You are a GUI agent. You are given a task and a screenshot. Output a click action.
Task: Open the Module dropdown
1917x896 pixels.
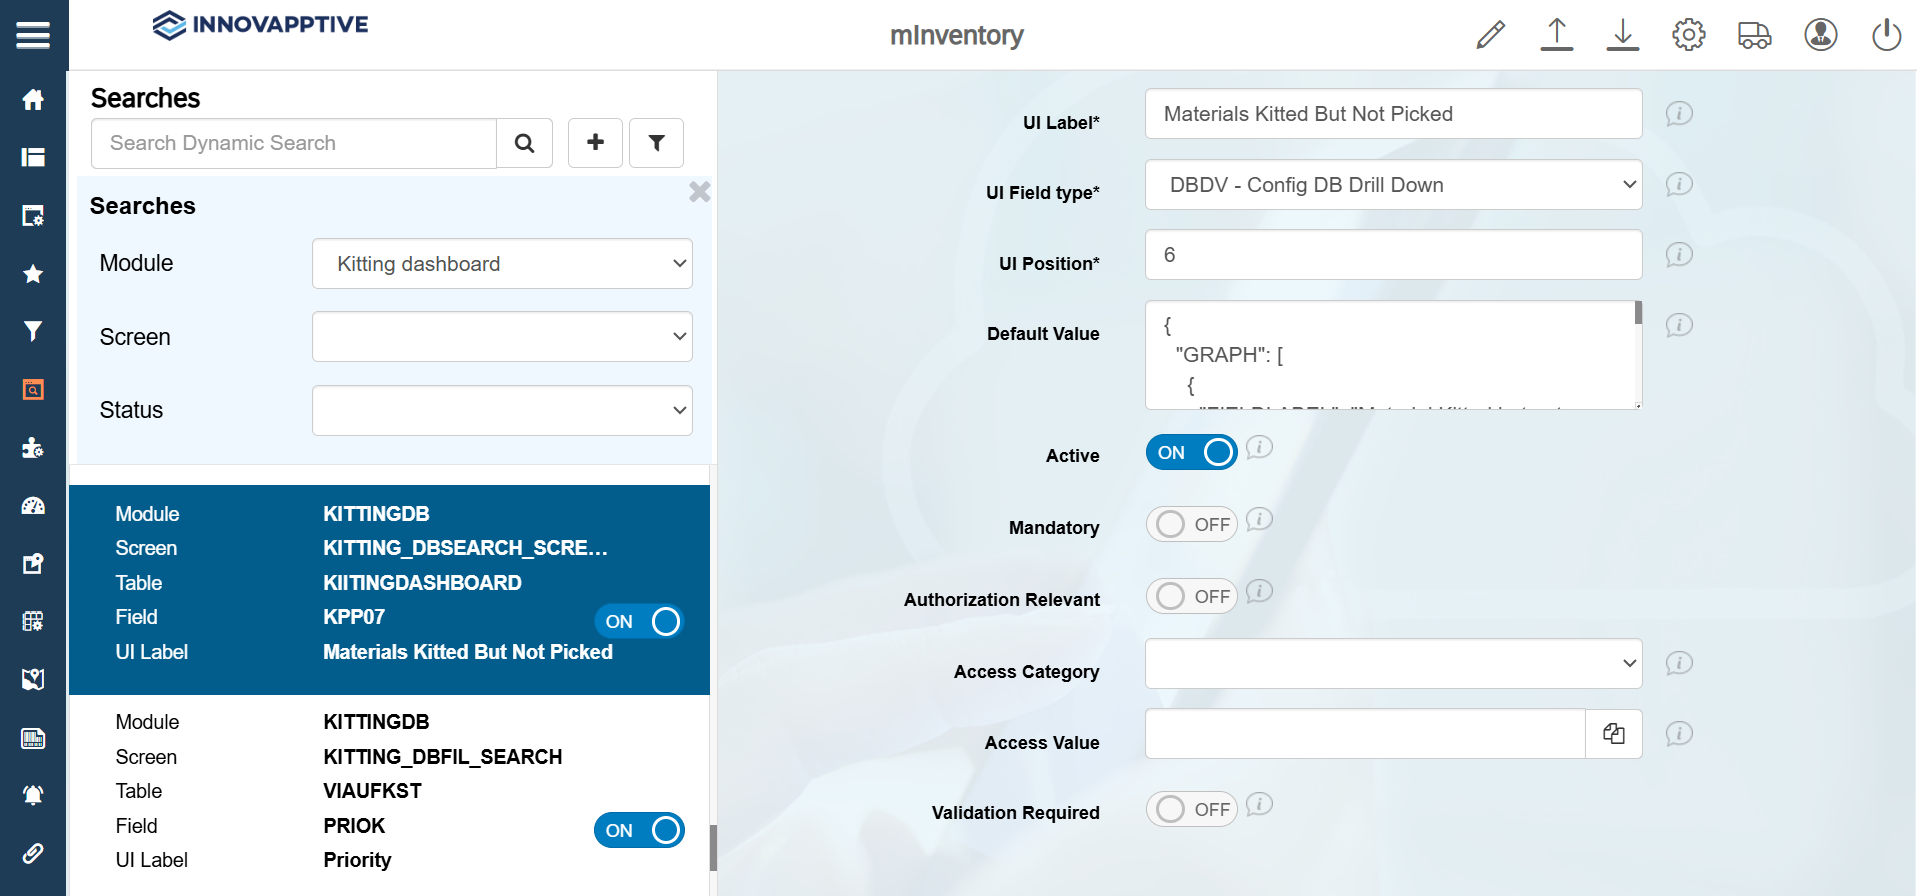point(502,264)
